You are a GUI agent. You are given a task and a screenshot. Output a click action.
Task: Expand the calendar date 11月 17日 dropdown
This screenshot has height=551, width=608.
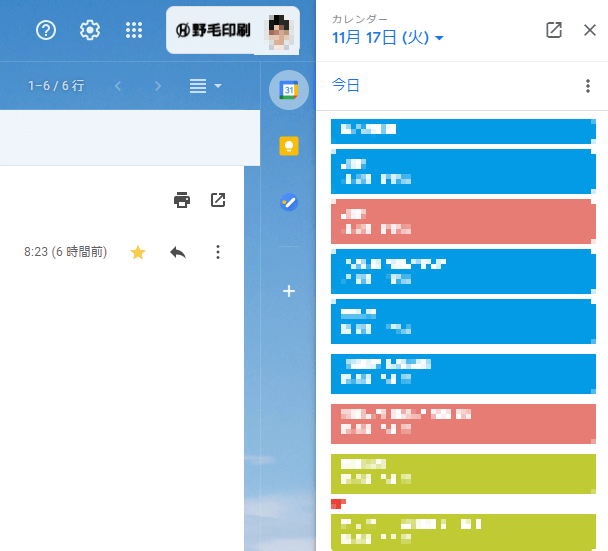tap(388, 38)
